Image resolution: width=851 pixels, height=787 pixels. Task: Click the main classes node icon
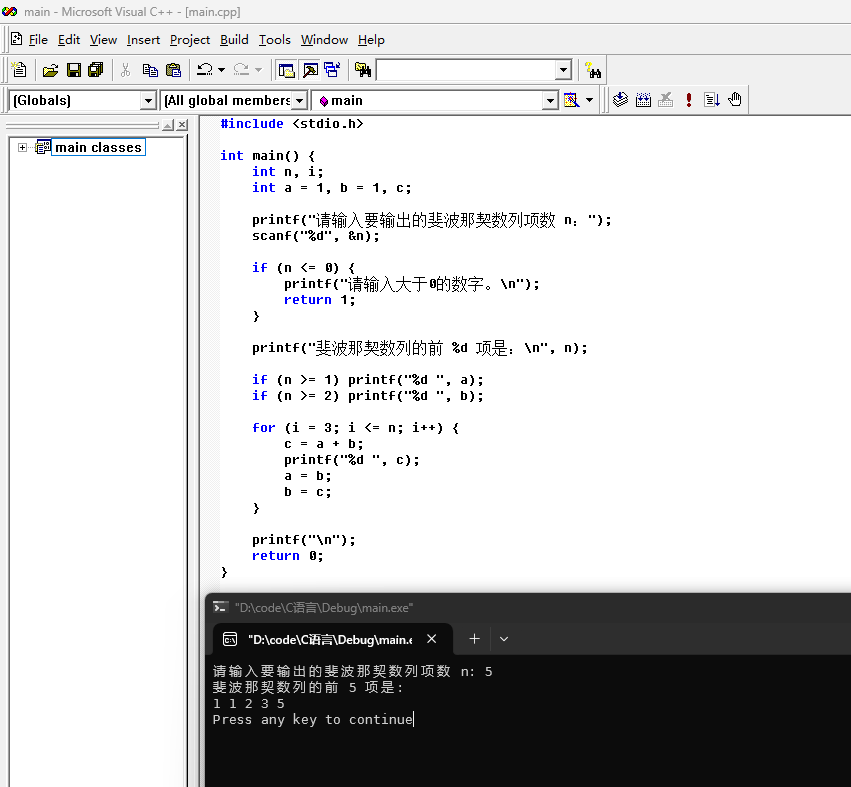[x=42, y=147]
